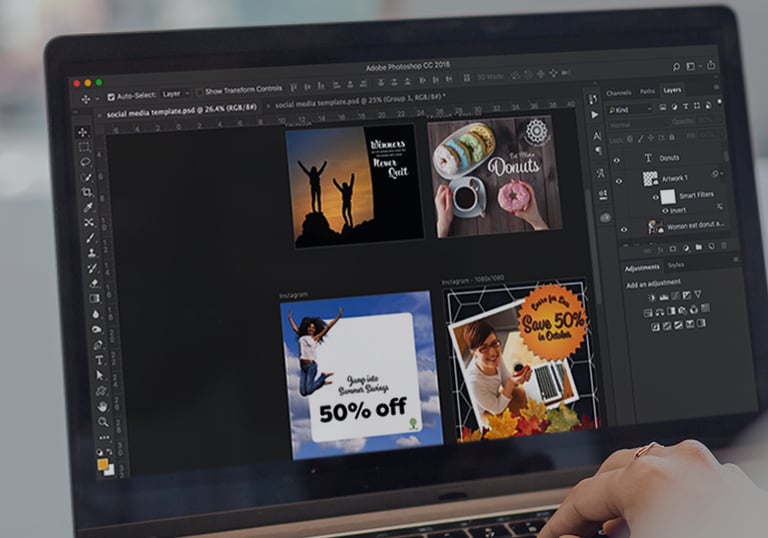The width and height of the screenshot is (768, 538).
Task: Select the Quick Selection tool
Action: pyautogui.click(x=87, y=176)
